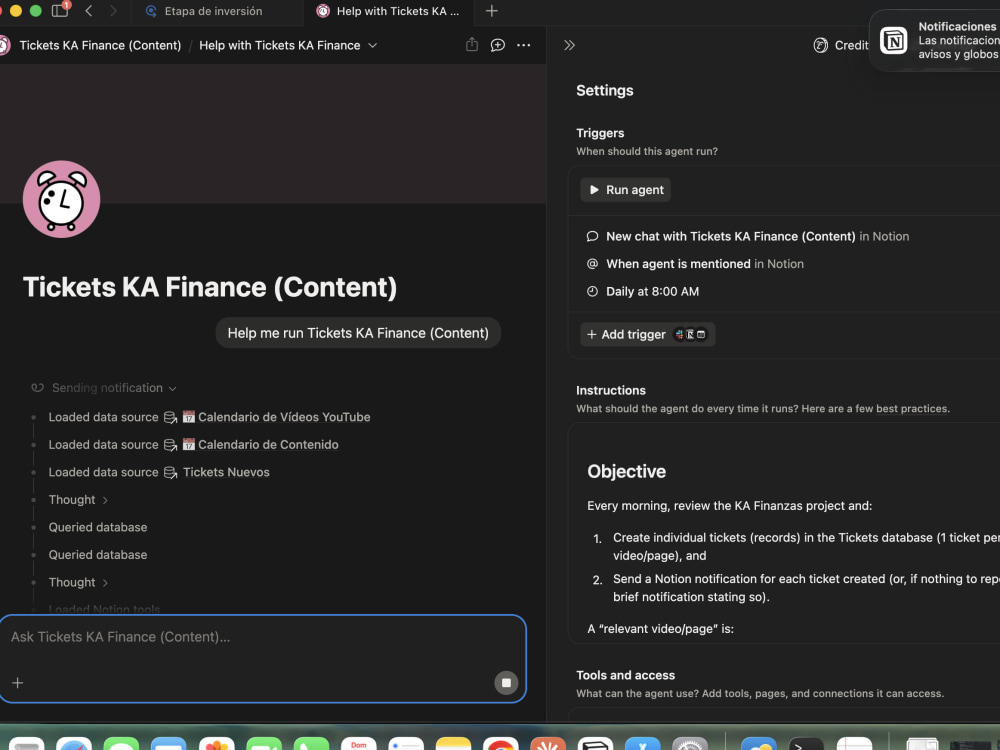Image resolution: width=1000 pixels, height=750 pixels.
Task: Click the Instructions section label
Action: [610, 390]
